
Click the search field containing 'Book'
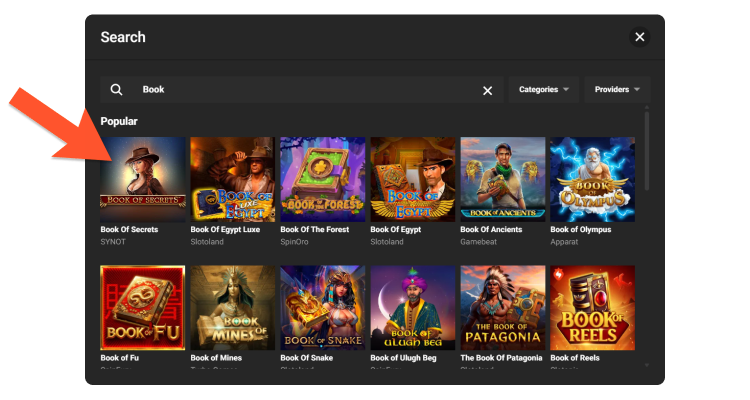300,90
